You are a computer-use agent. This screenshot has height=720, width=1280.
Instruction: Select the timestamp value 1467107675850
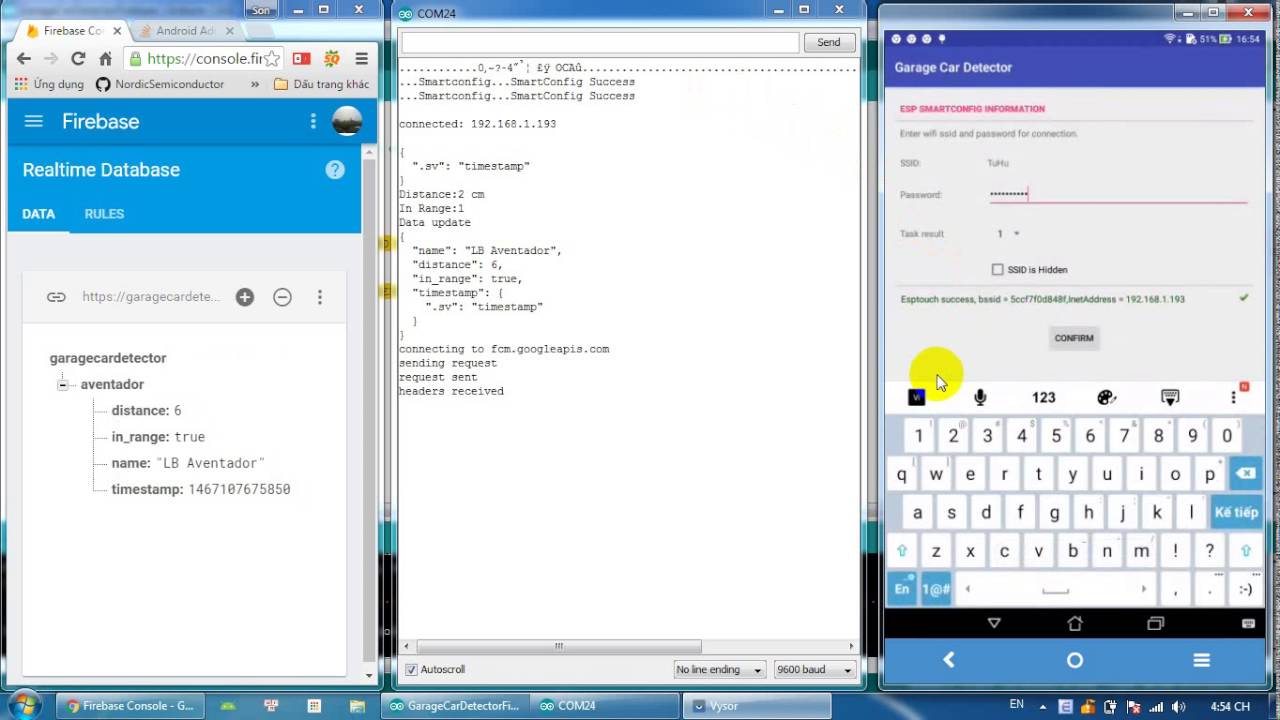(239, 490)
